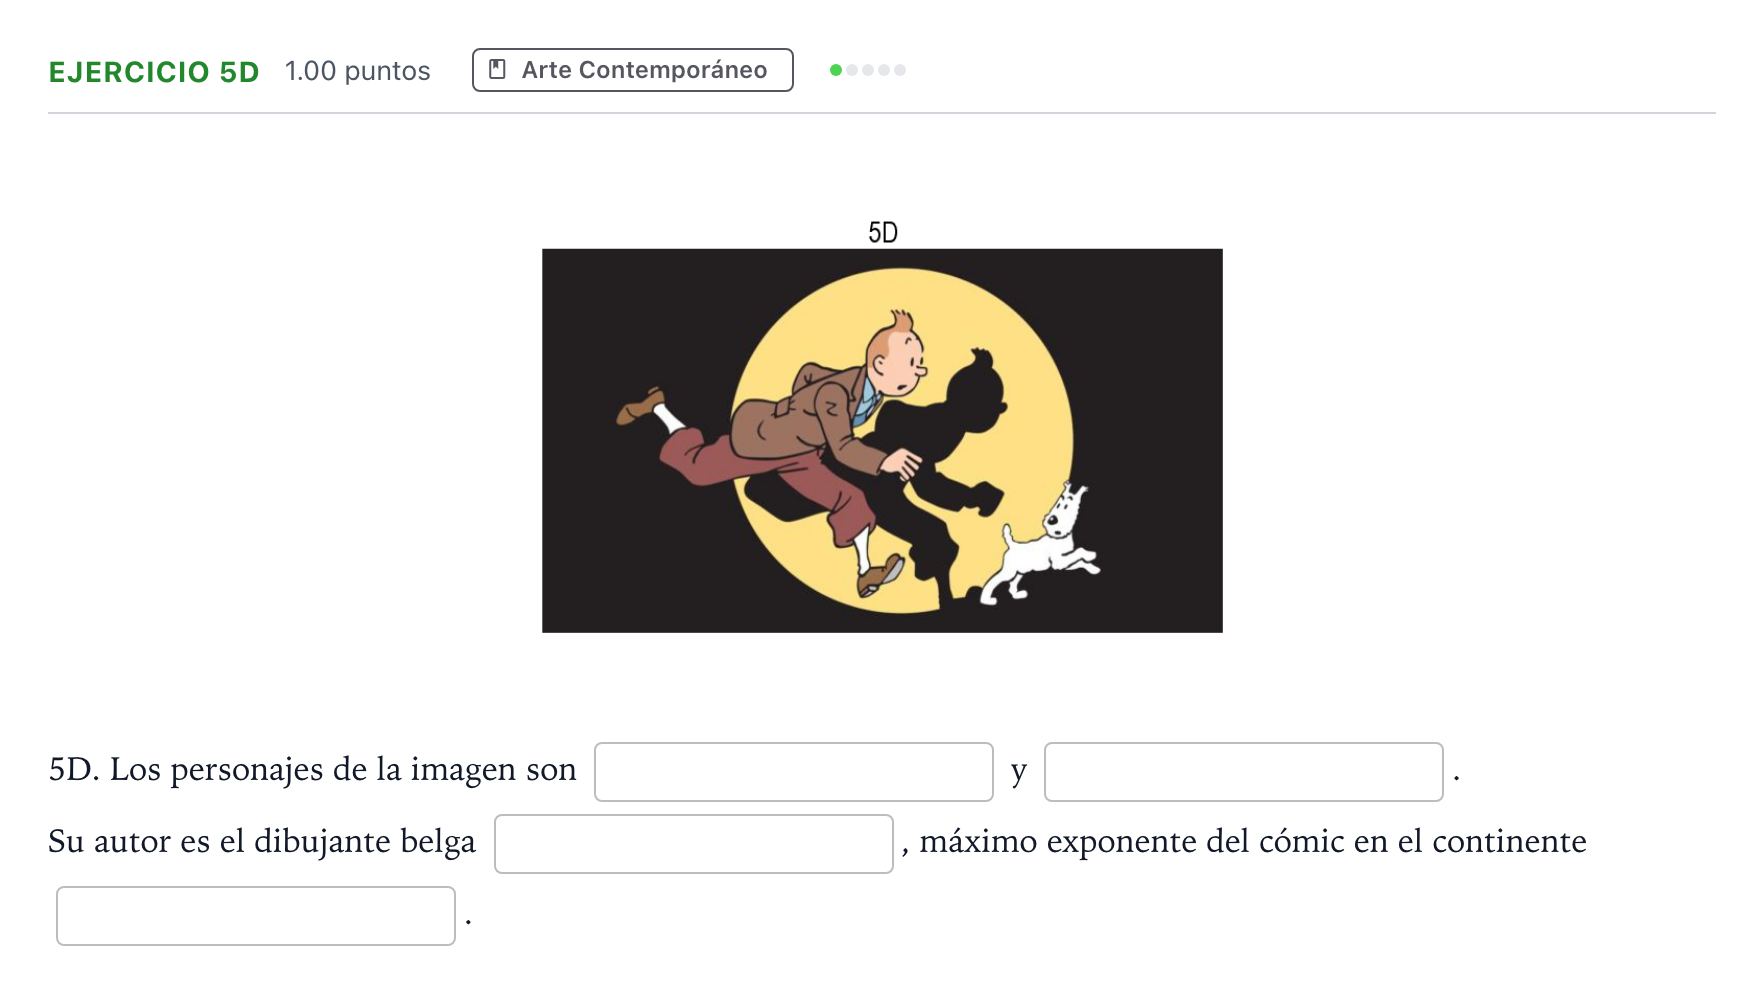The height and width of the screenshot is (998, 1764).
Task: Click the text 'Los personajes de la imagen son'
Action: [x=343, y=770]
